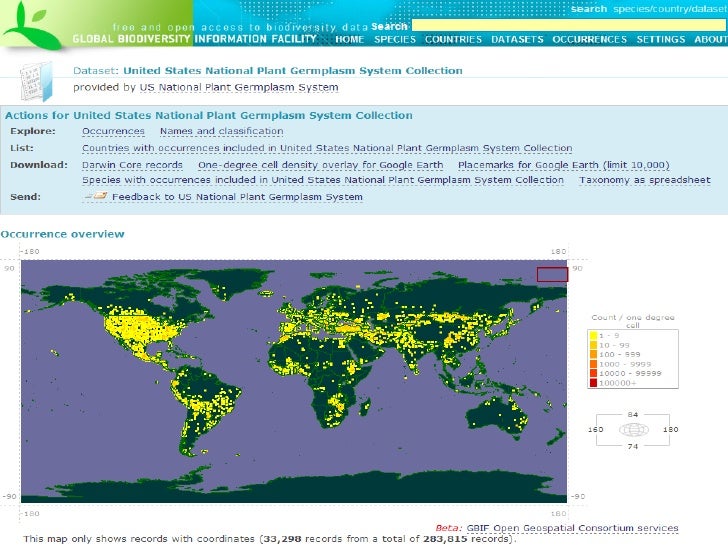Click the 84 north bound in navigator
This screenshot has width=728, height=546.
(633, 414)
